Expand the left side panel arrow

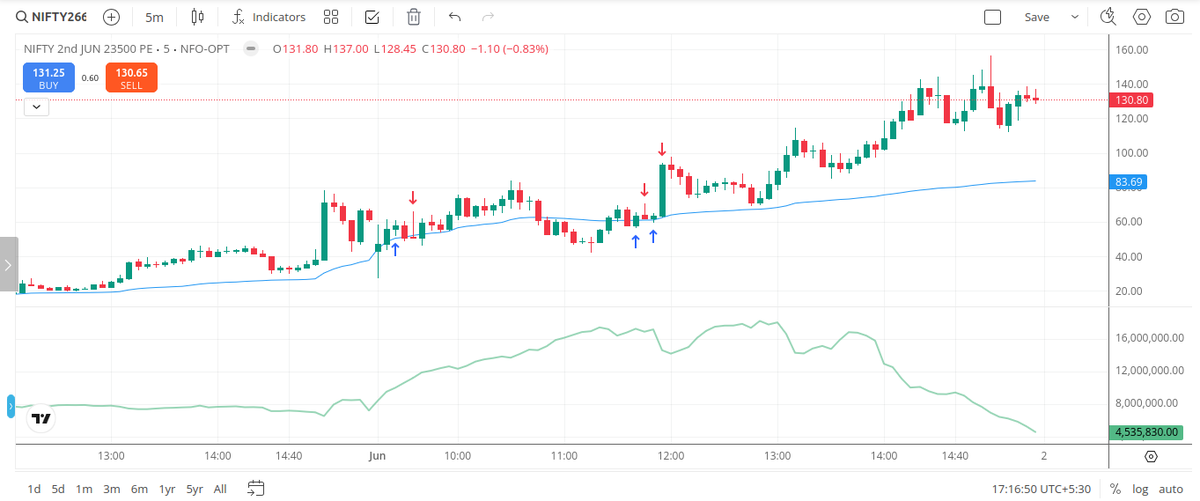click(x=8, y=266)
